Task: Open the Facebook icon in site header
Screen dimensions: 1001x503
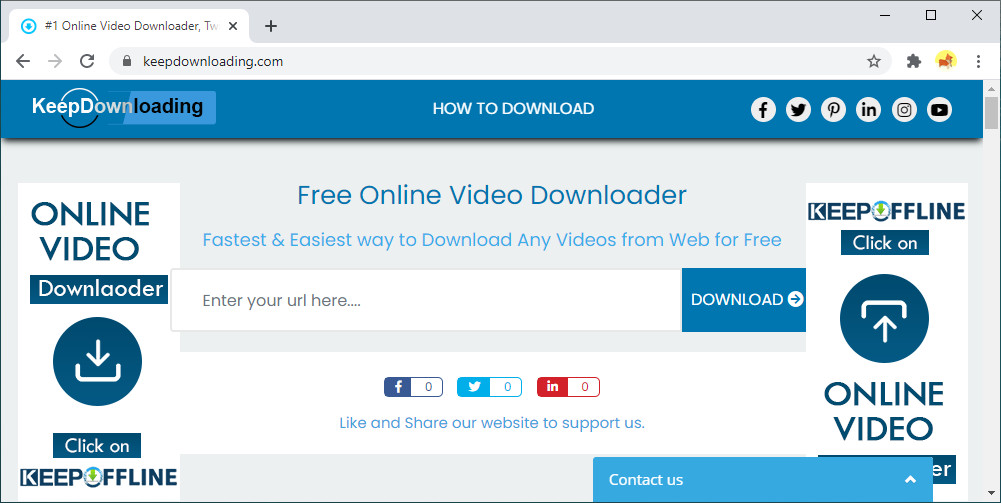Action: point(763,109)
